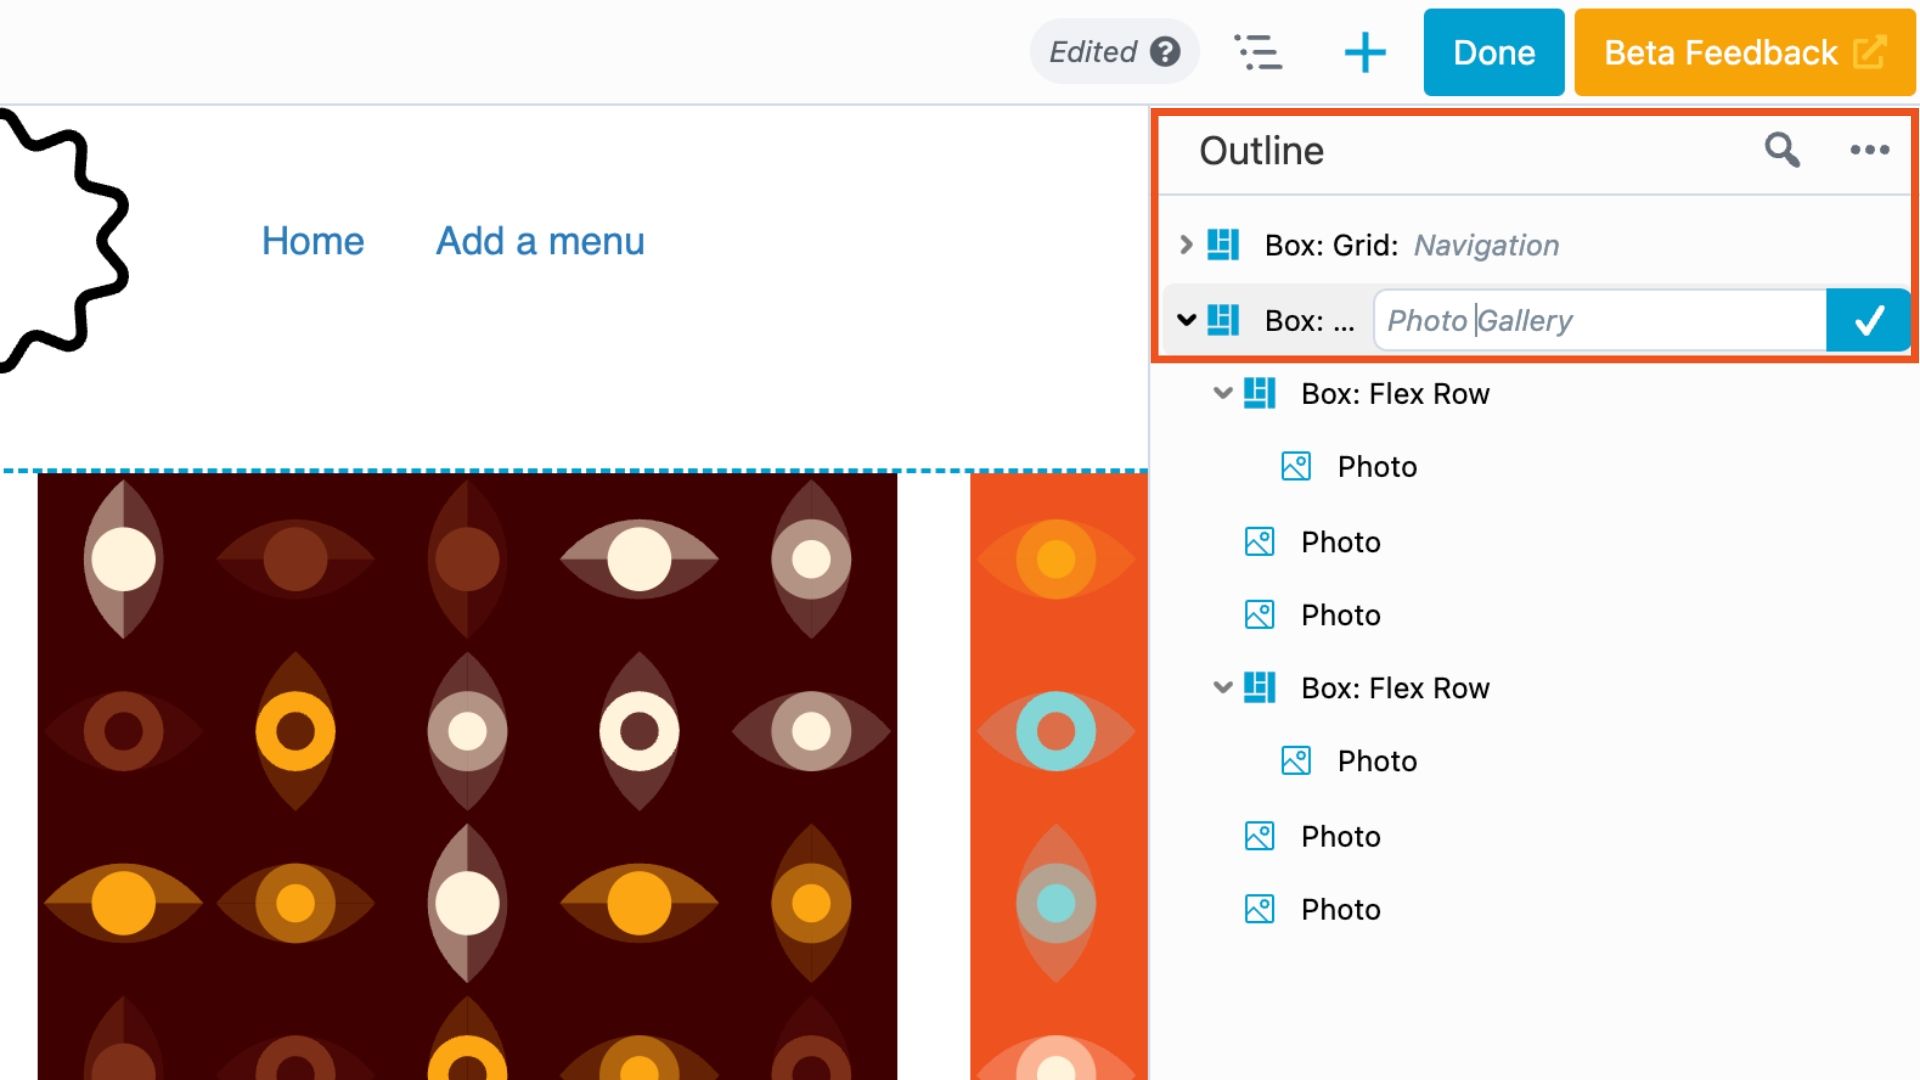The height and width of the screenshot is (1080, 1920).
Task: Click the Box Grid Navigation module icon
Action: pyautogui.click(x=1223, y=245)
